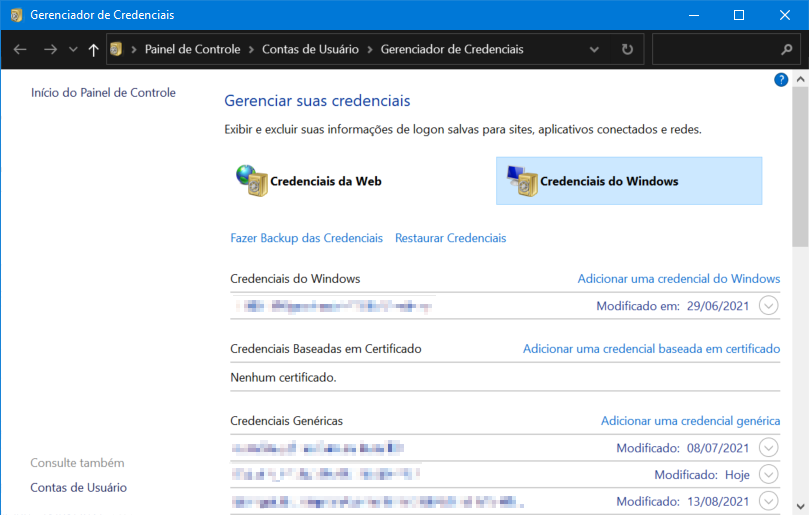Click Fazer Backup das Credenciais
This screenshot has width=809, height=515.
coord(306,238)
